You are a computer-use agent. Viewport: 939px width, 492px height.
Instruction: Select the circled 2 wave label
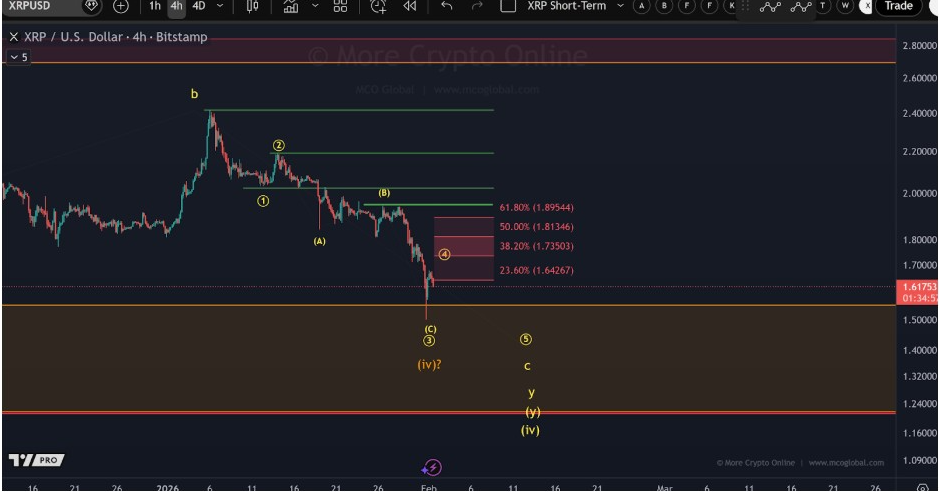coord(278,145)
